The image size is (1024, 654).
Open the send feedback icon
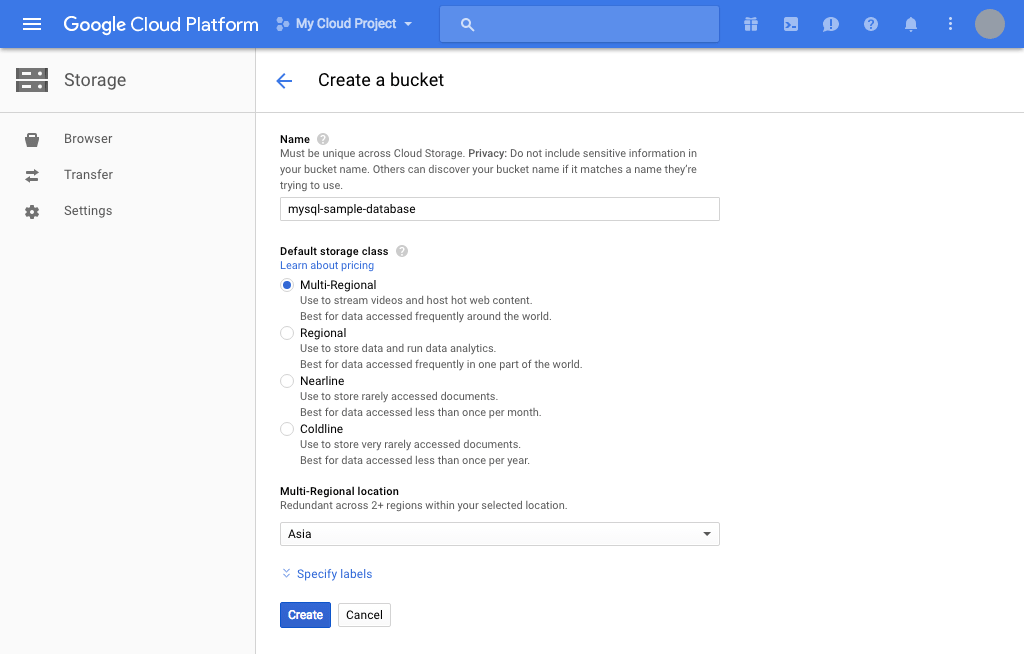point(831,24)
